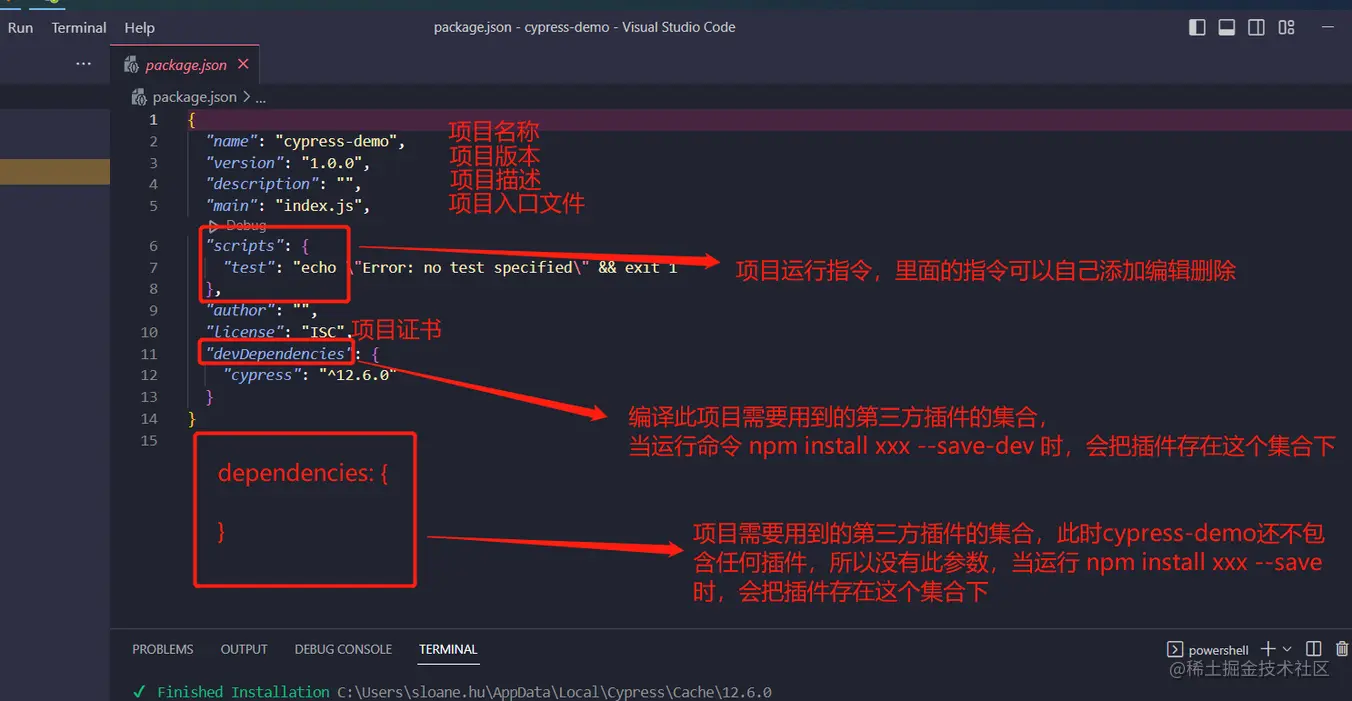The width and height of the screenshot is (1352, 701).
Task: Close the package.json editor tab
Action: [x=243, y=65]
